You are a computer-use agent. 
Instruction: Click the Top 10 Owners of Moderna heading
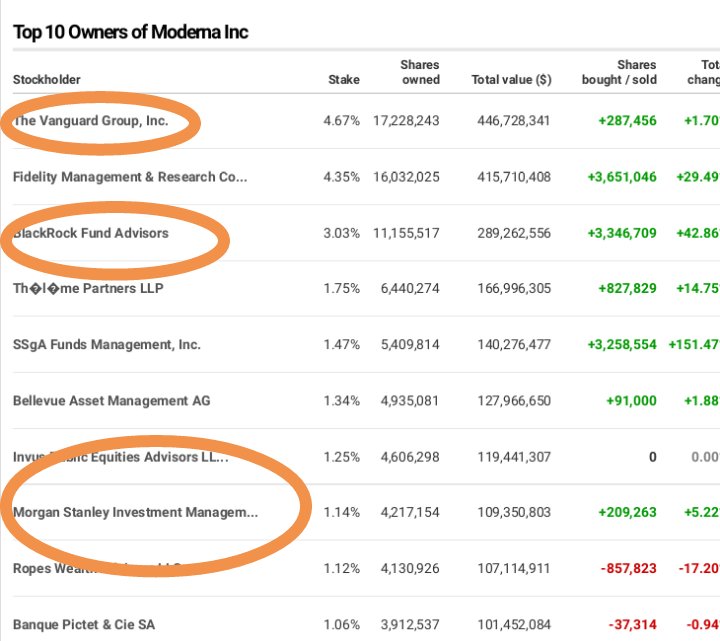tap(130, 32)
